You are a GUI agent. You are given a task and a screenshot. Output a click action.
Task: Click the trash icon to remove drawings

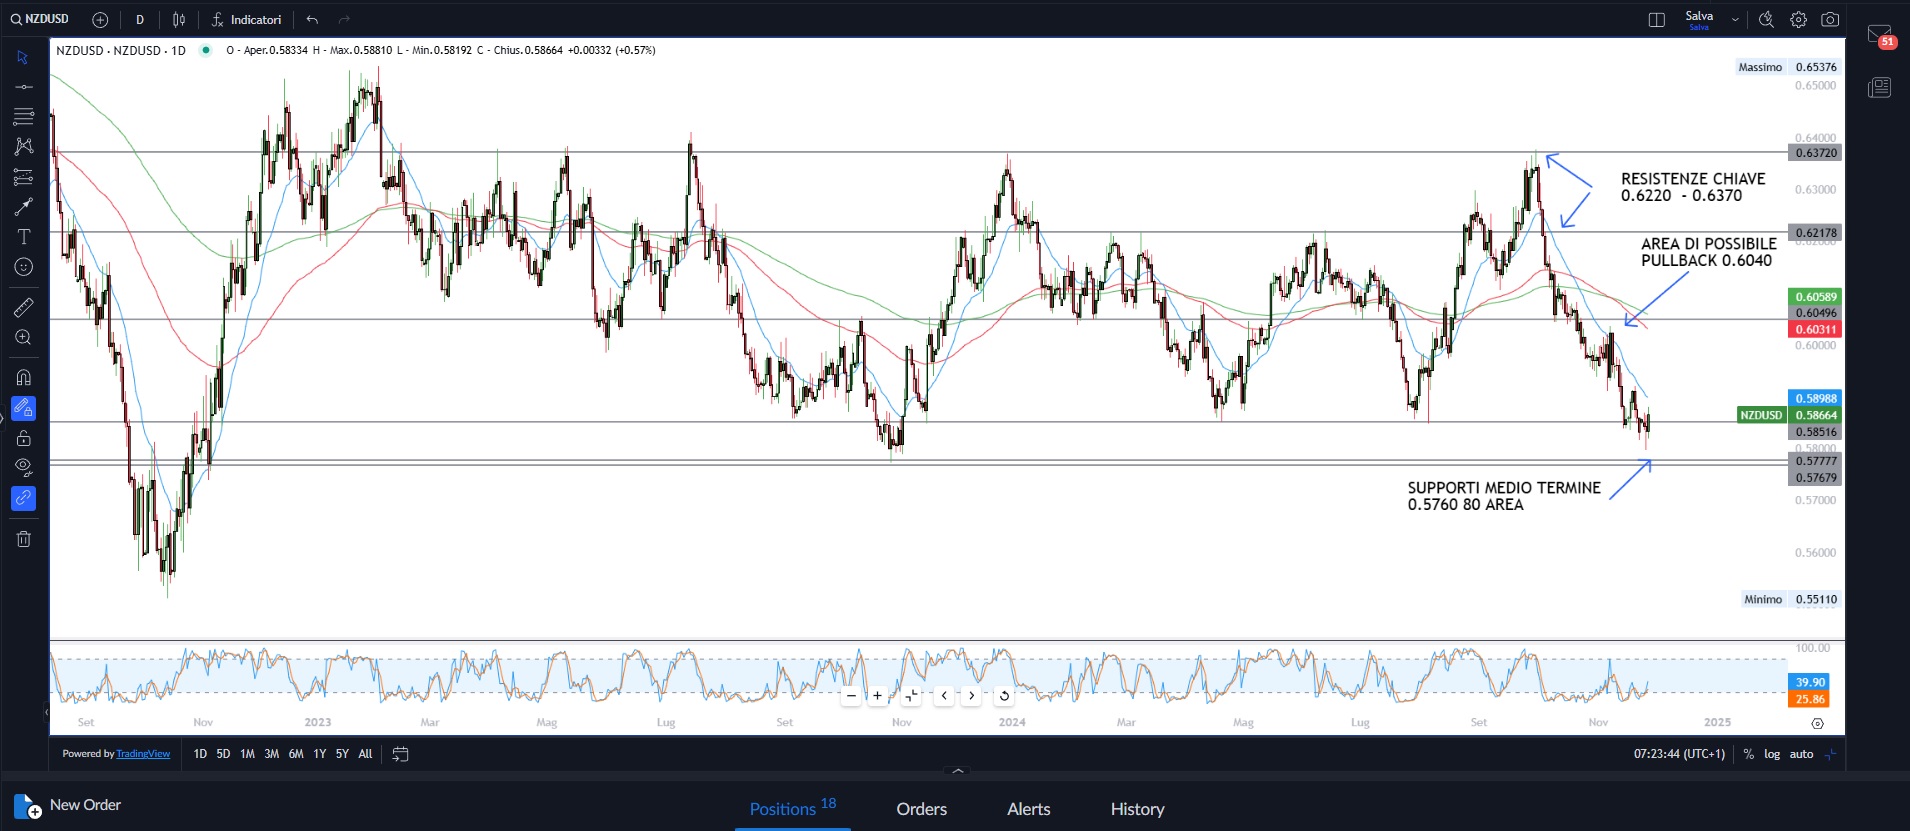(x=23, y=539)
